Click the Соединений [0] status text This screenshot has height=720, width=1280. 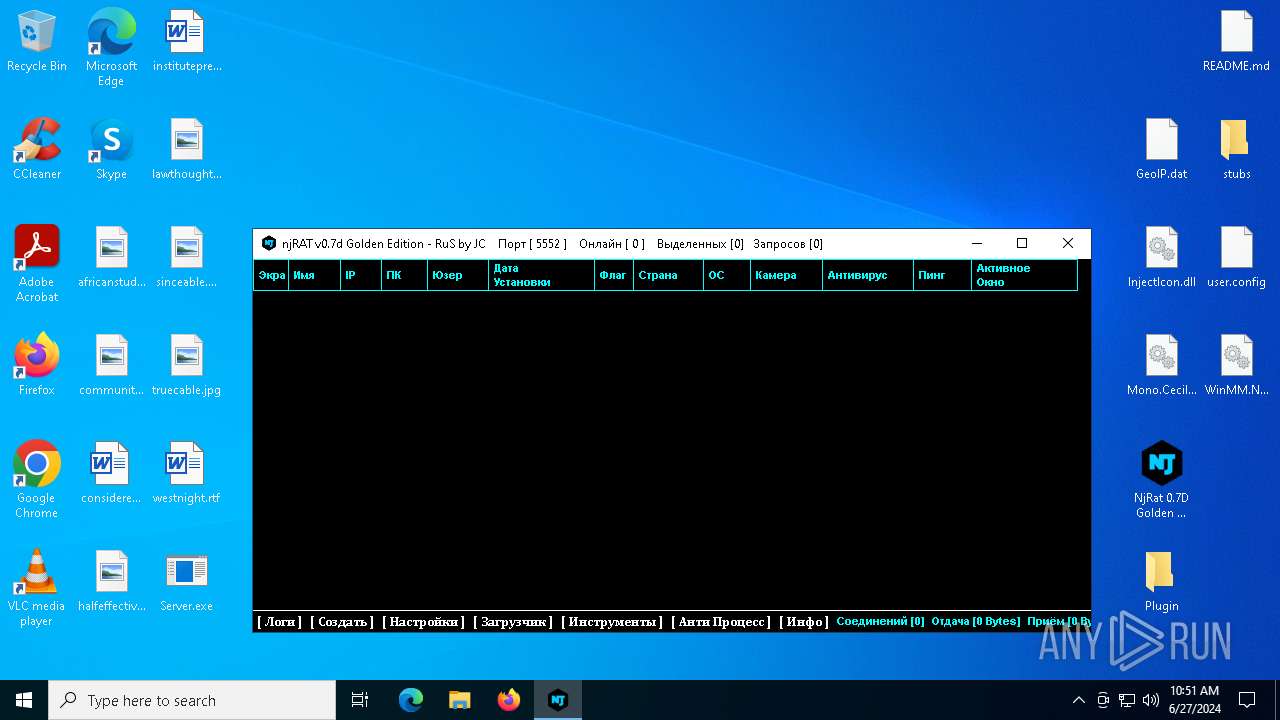coord(880,622)
